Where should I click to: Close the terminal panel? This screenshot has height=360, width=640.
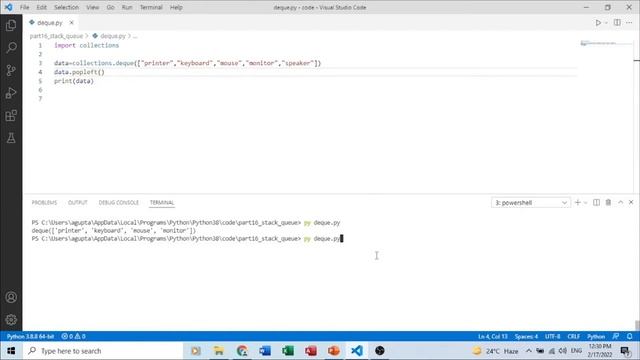(631, 202)
